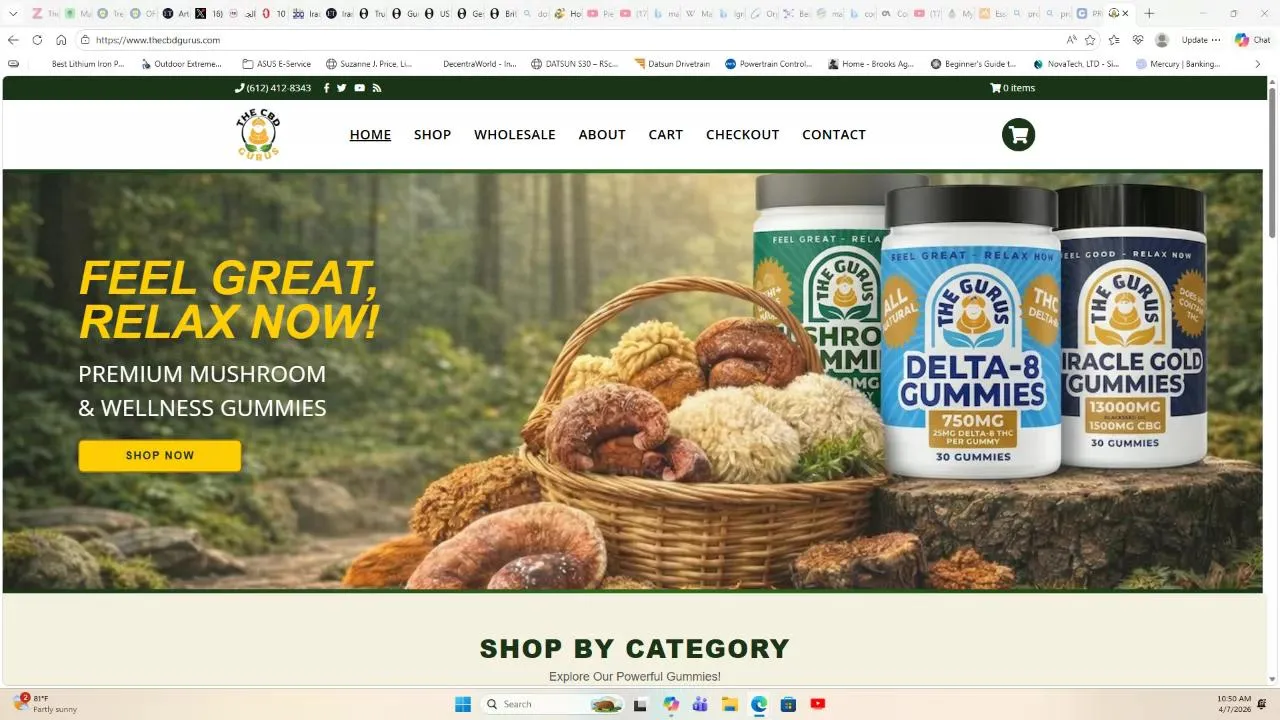The width and height of the screenshot is (1280, 720).
Task: Open the RSS feed icon
Action: [x=377, y=88]
